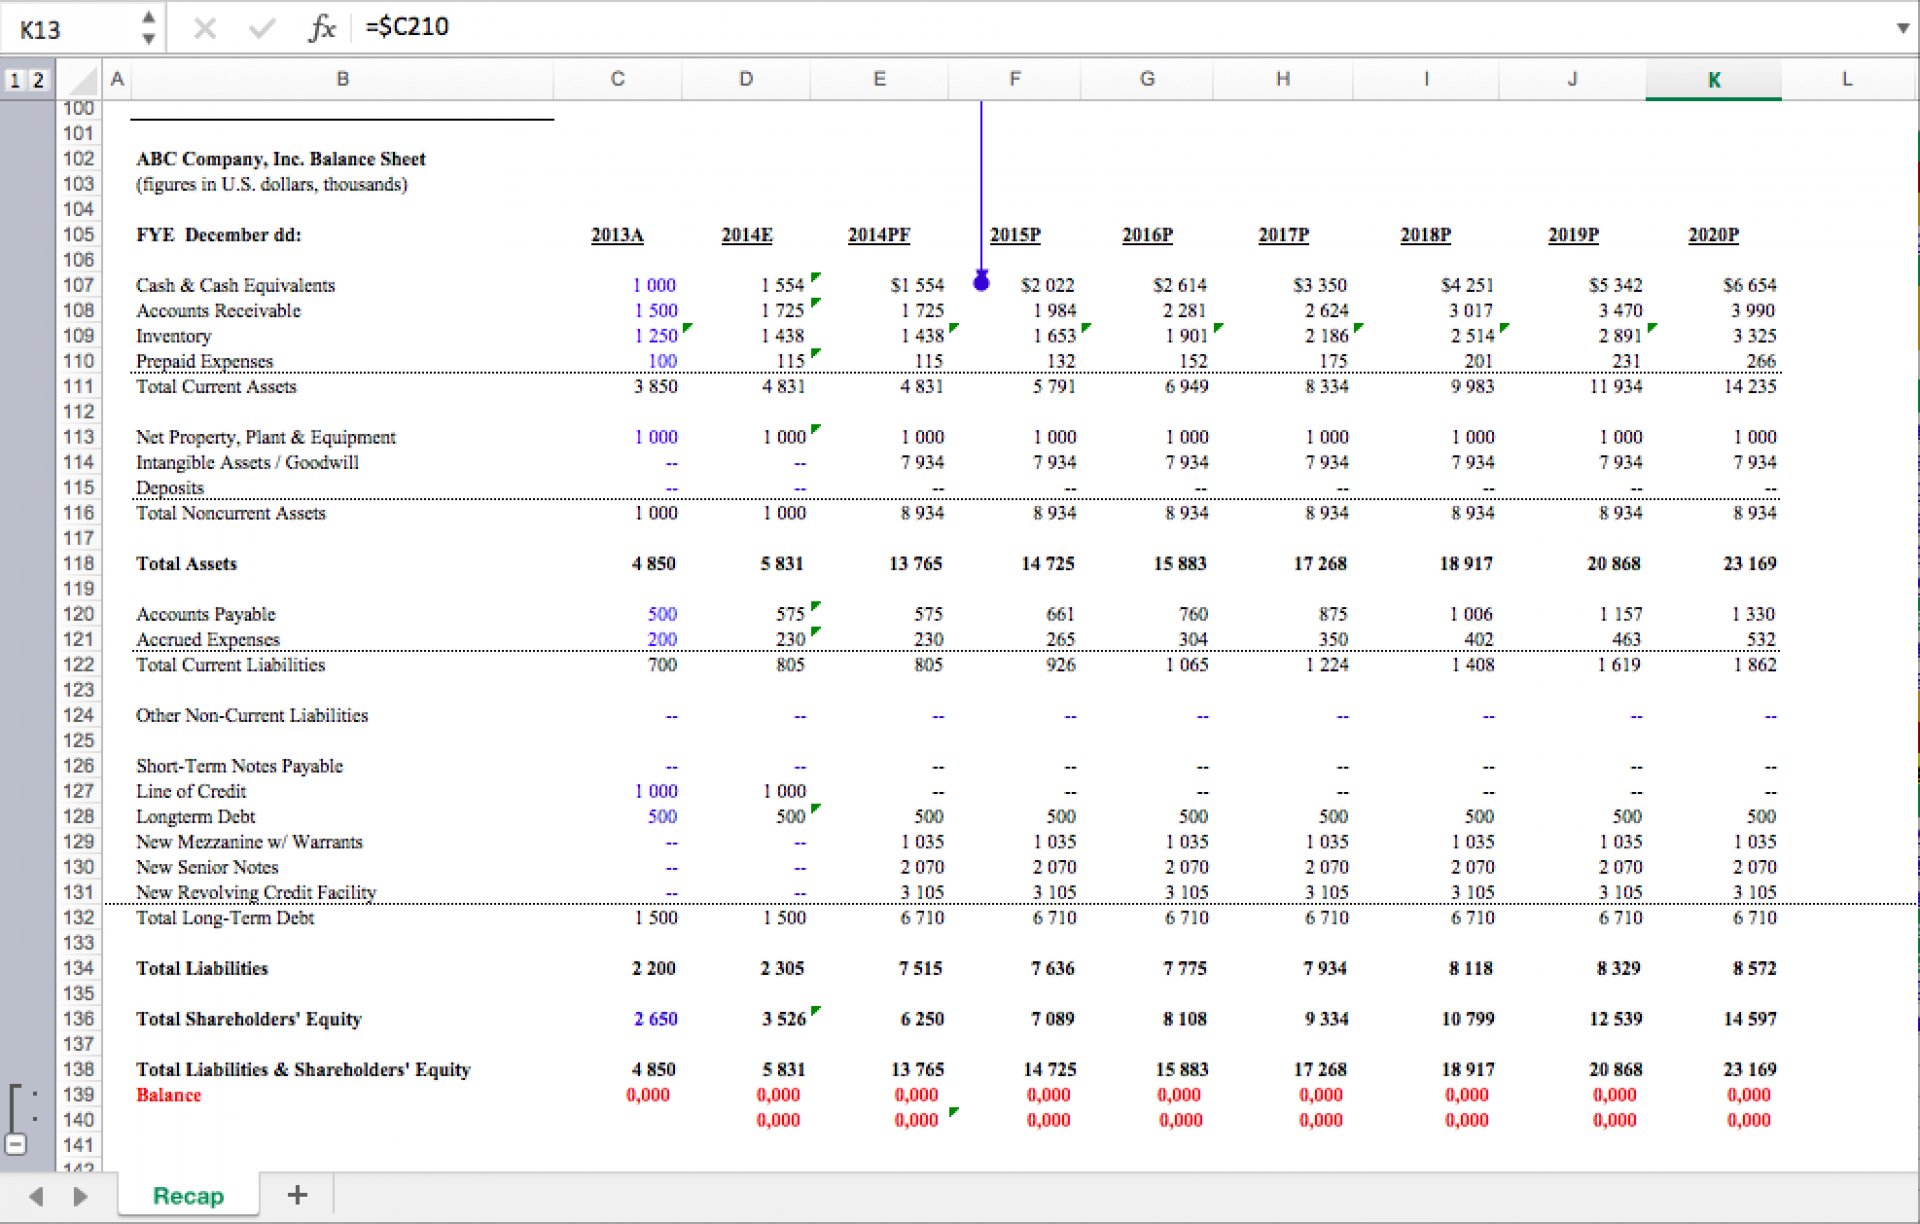This screenshot has width=1920, height=1224.
Task: Click the 2016P column heading cell
Action: (x=1147, y=235)
